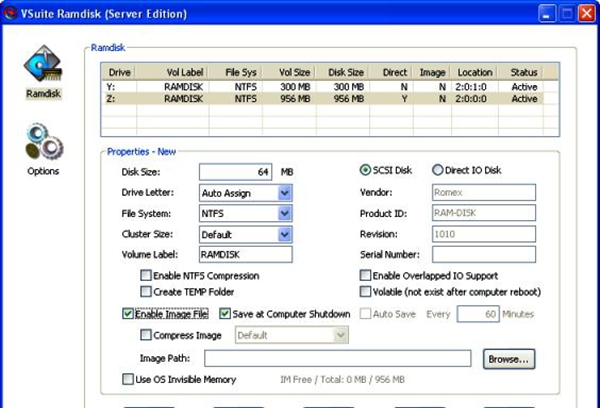
Task: Click location cell 2:0:0:0
Action: click(x=471, y=99)
